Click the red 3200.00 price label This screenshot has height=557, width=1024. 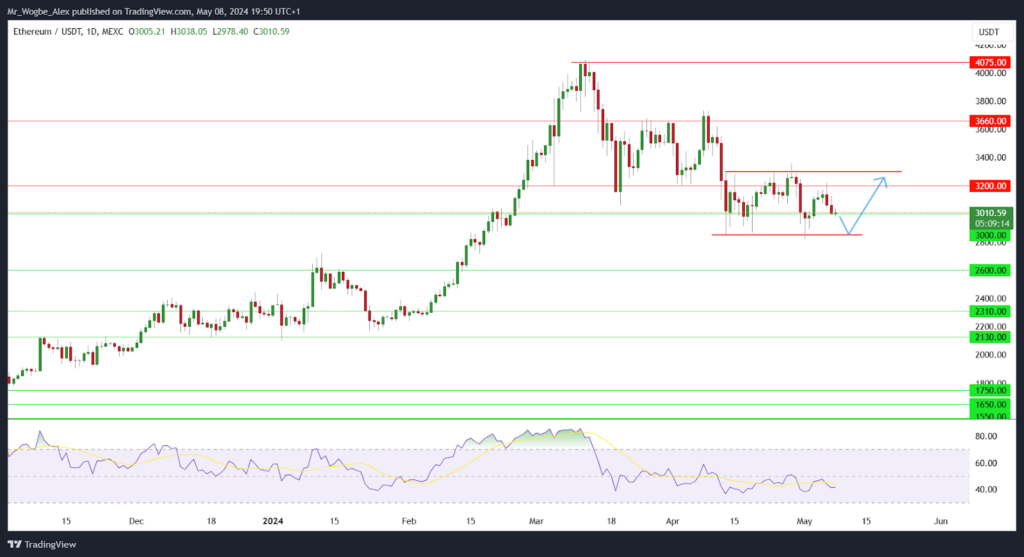[990, 186]
